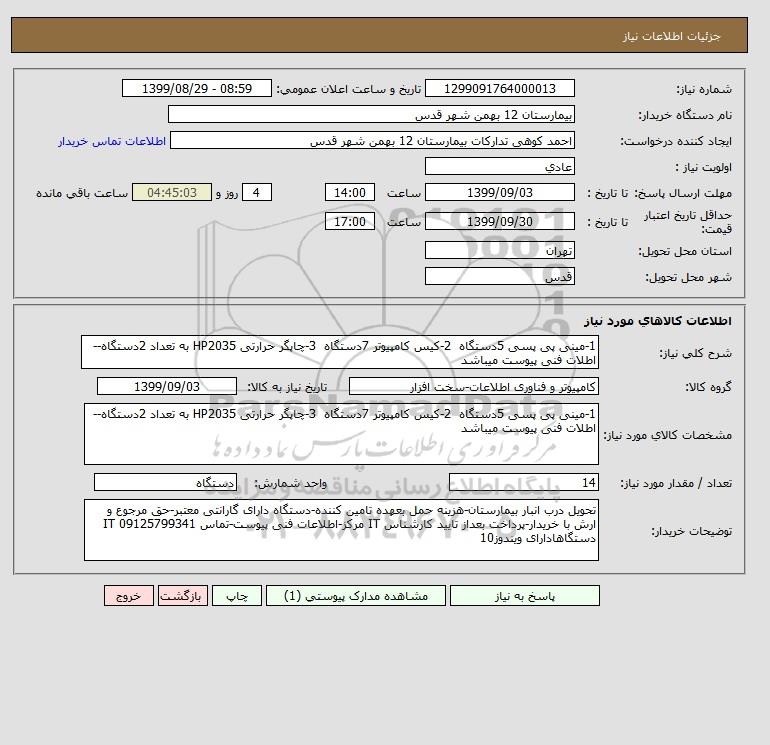The width and height of the screenshot is (770, 745).
Task: Click the اطلاعات کالاهای مورد نیاز section heading
Action: (658, 321)
